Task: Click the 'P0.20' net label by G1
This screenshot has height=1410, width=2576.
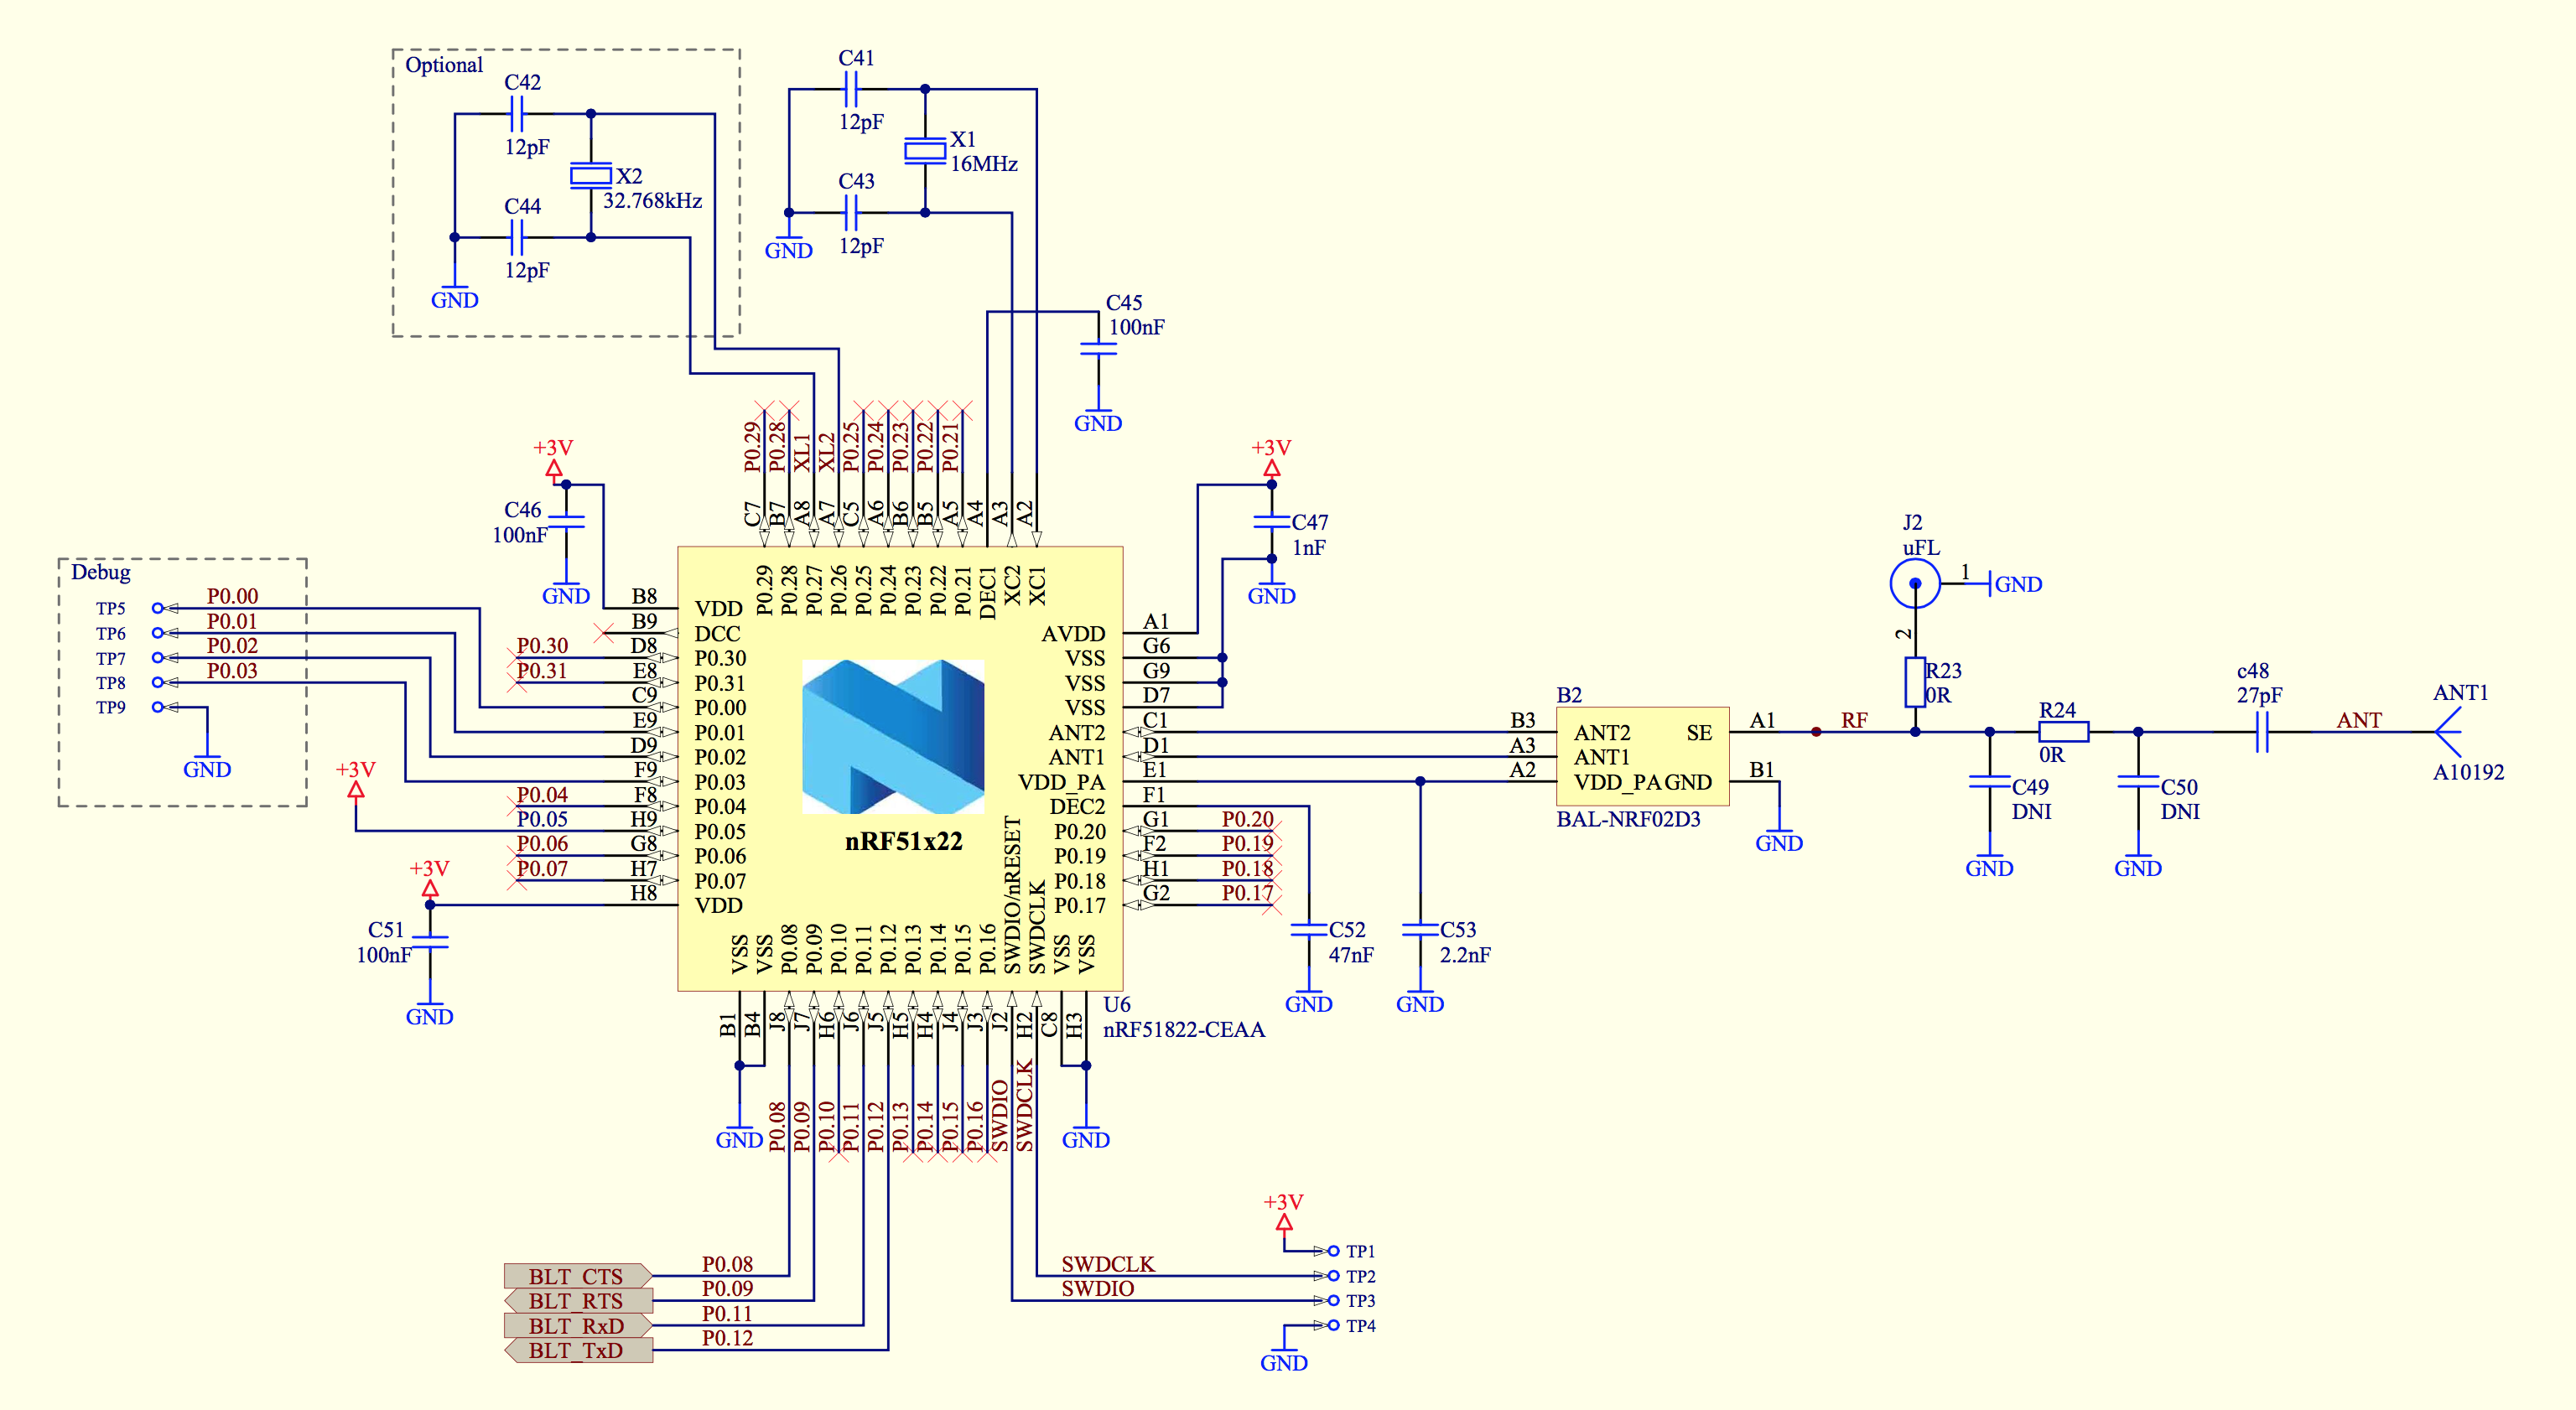Action: (x=1248, y=819)
